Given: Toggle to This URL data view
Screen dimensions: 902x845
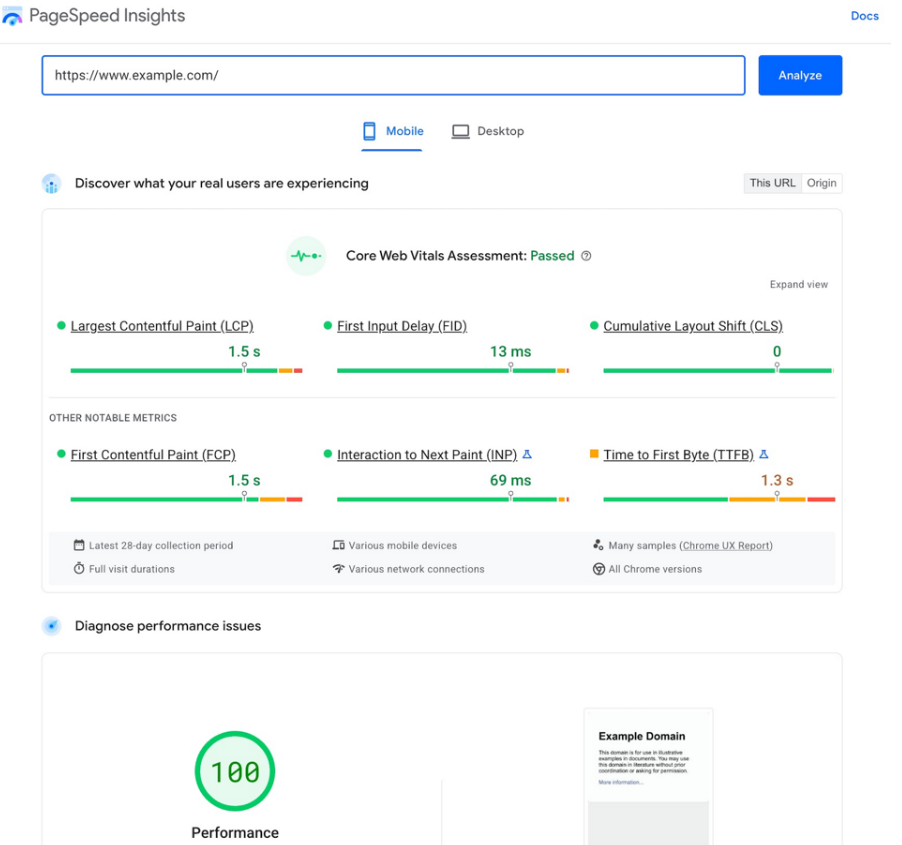Looking at the screenshot, I should [772, 183].
